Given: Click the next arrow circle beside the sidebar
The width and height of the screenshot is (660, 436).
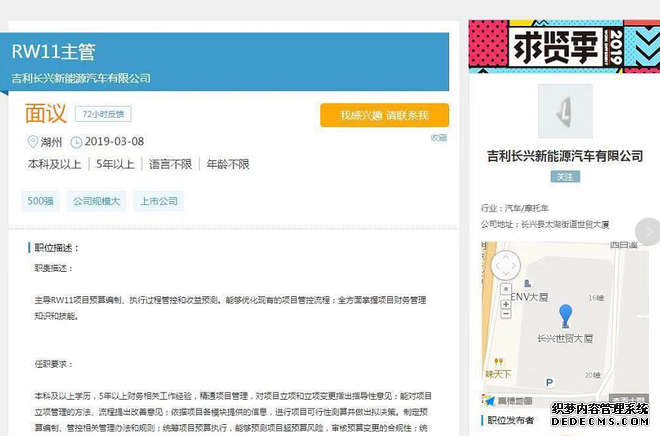Looking at the screenshot, I should [648, 231].
